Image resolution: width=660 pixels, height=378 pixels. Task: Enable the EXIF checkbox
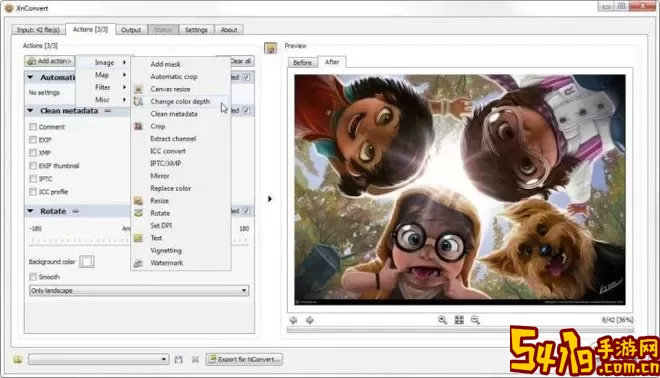[33, 140]
